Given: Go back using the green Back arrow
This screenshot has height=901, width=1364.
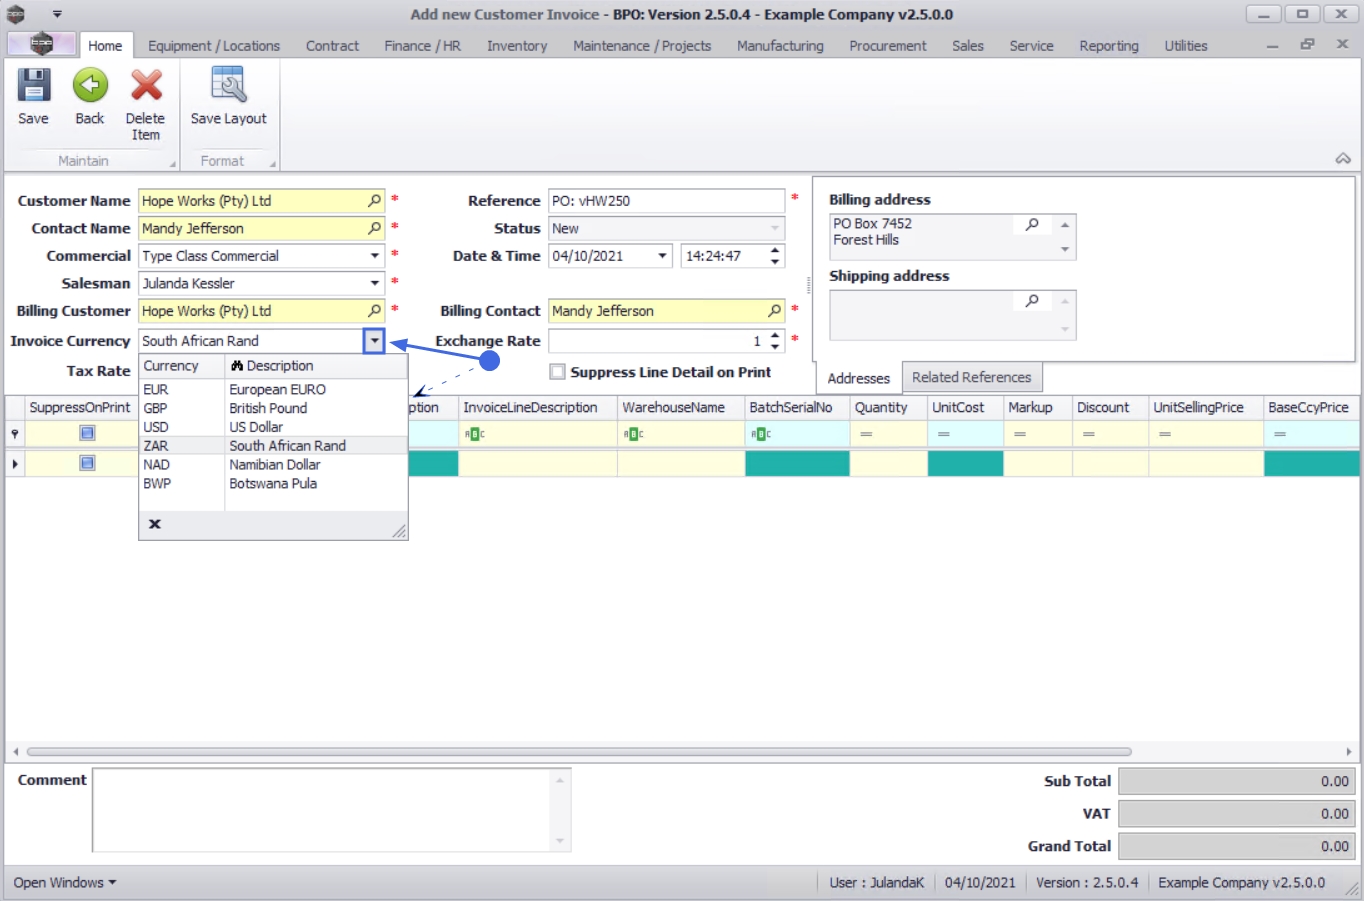Looking at the screenshot, I should coord(90,86).
